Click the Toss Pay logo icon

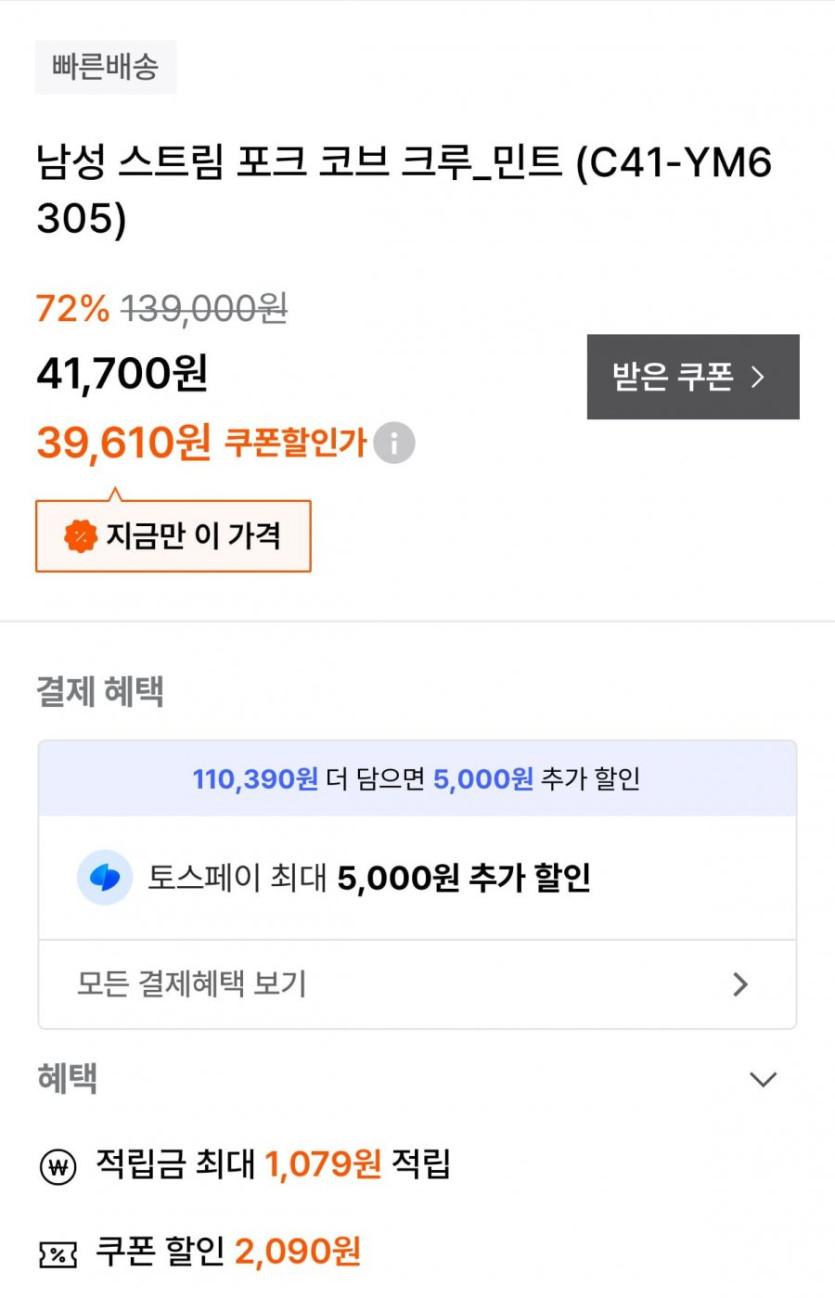click(105, 877)
